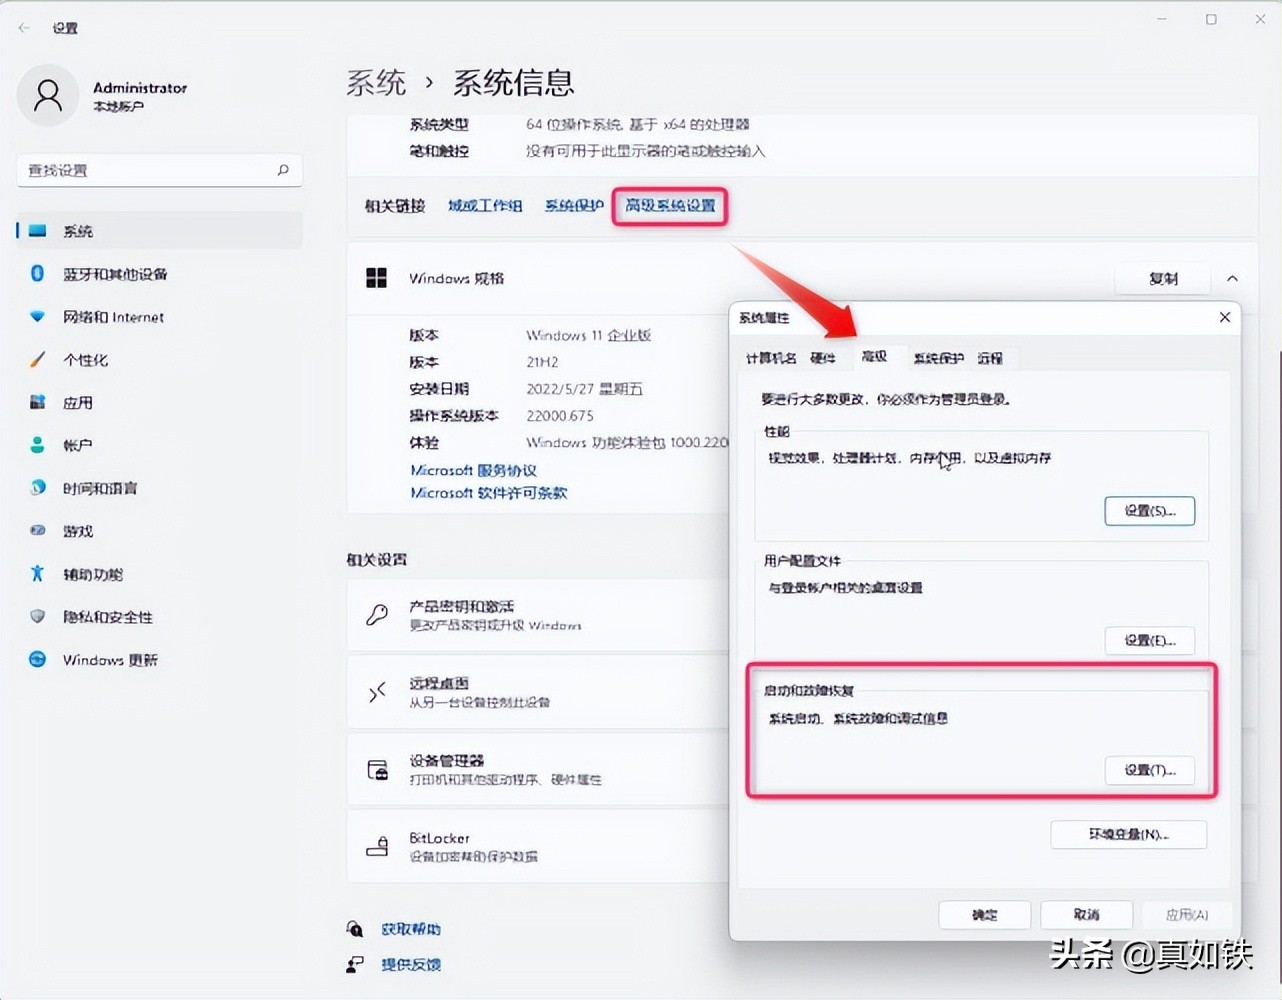Click the 复制 copy button

1162,278
